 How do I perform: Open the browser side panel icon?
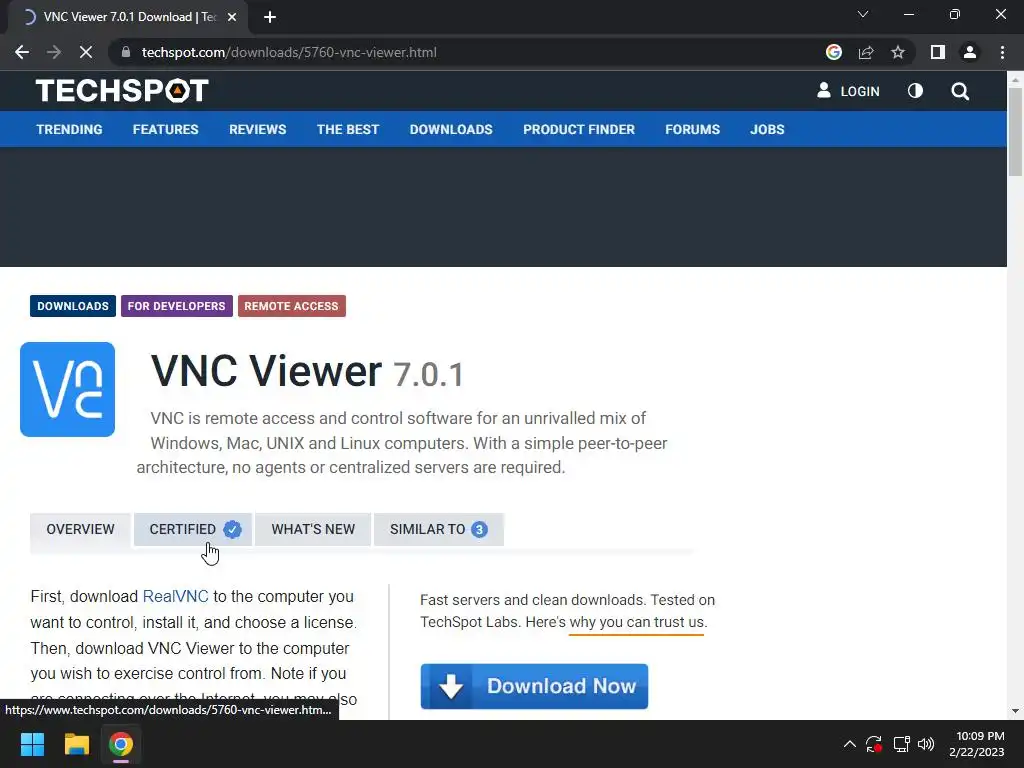(x=938, y=52)
